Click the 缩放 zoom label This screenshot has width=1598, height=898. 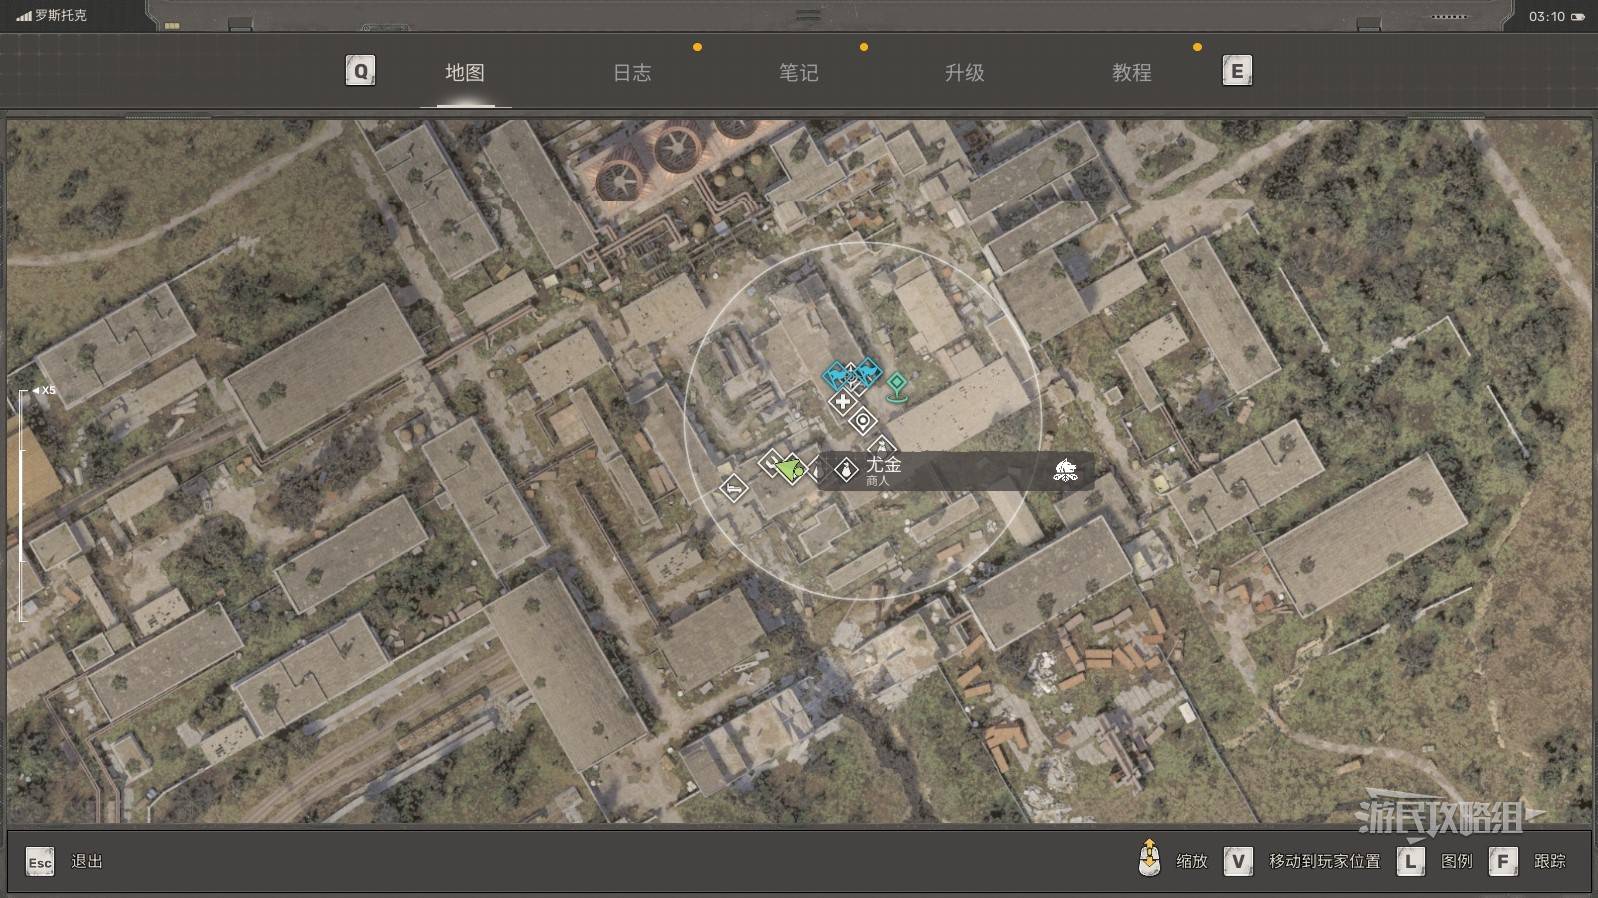[x=1192, y=861]
